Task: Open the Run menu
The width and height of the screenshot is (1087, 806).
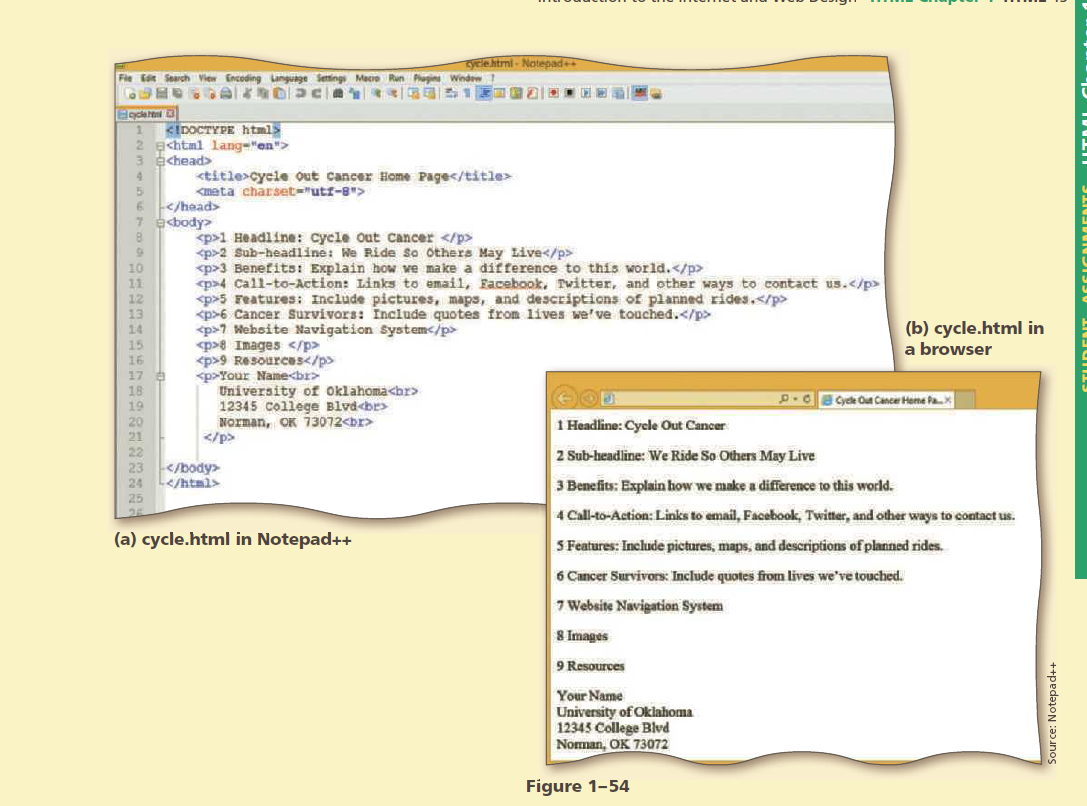Action: (x=396, y=79)
